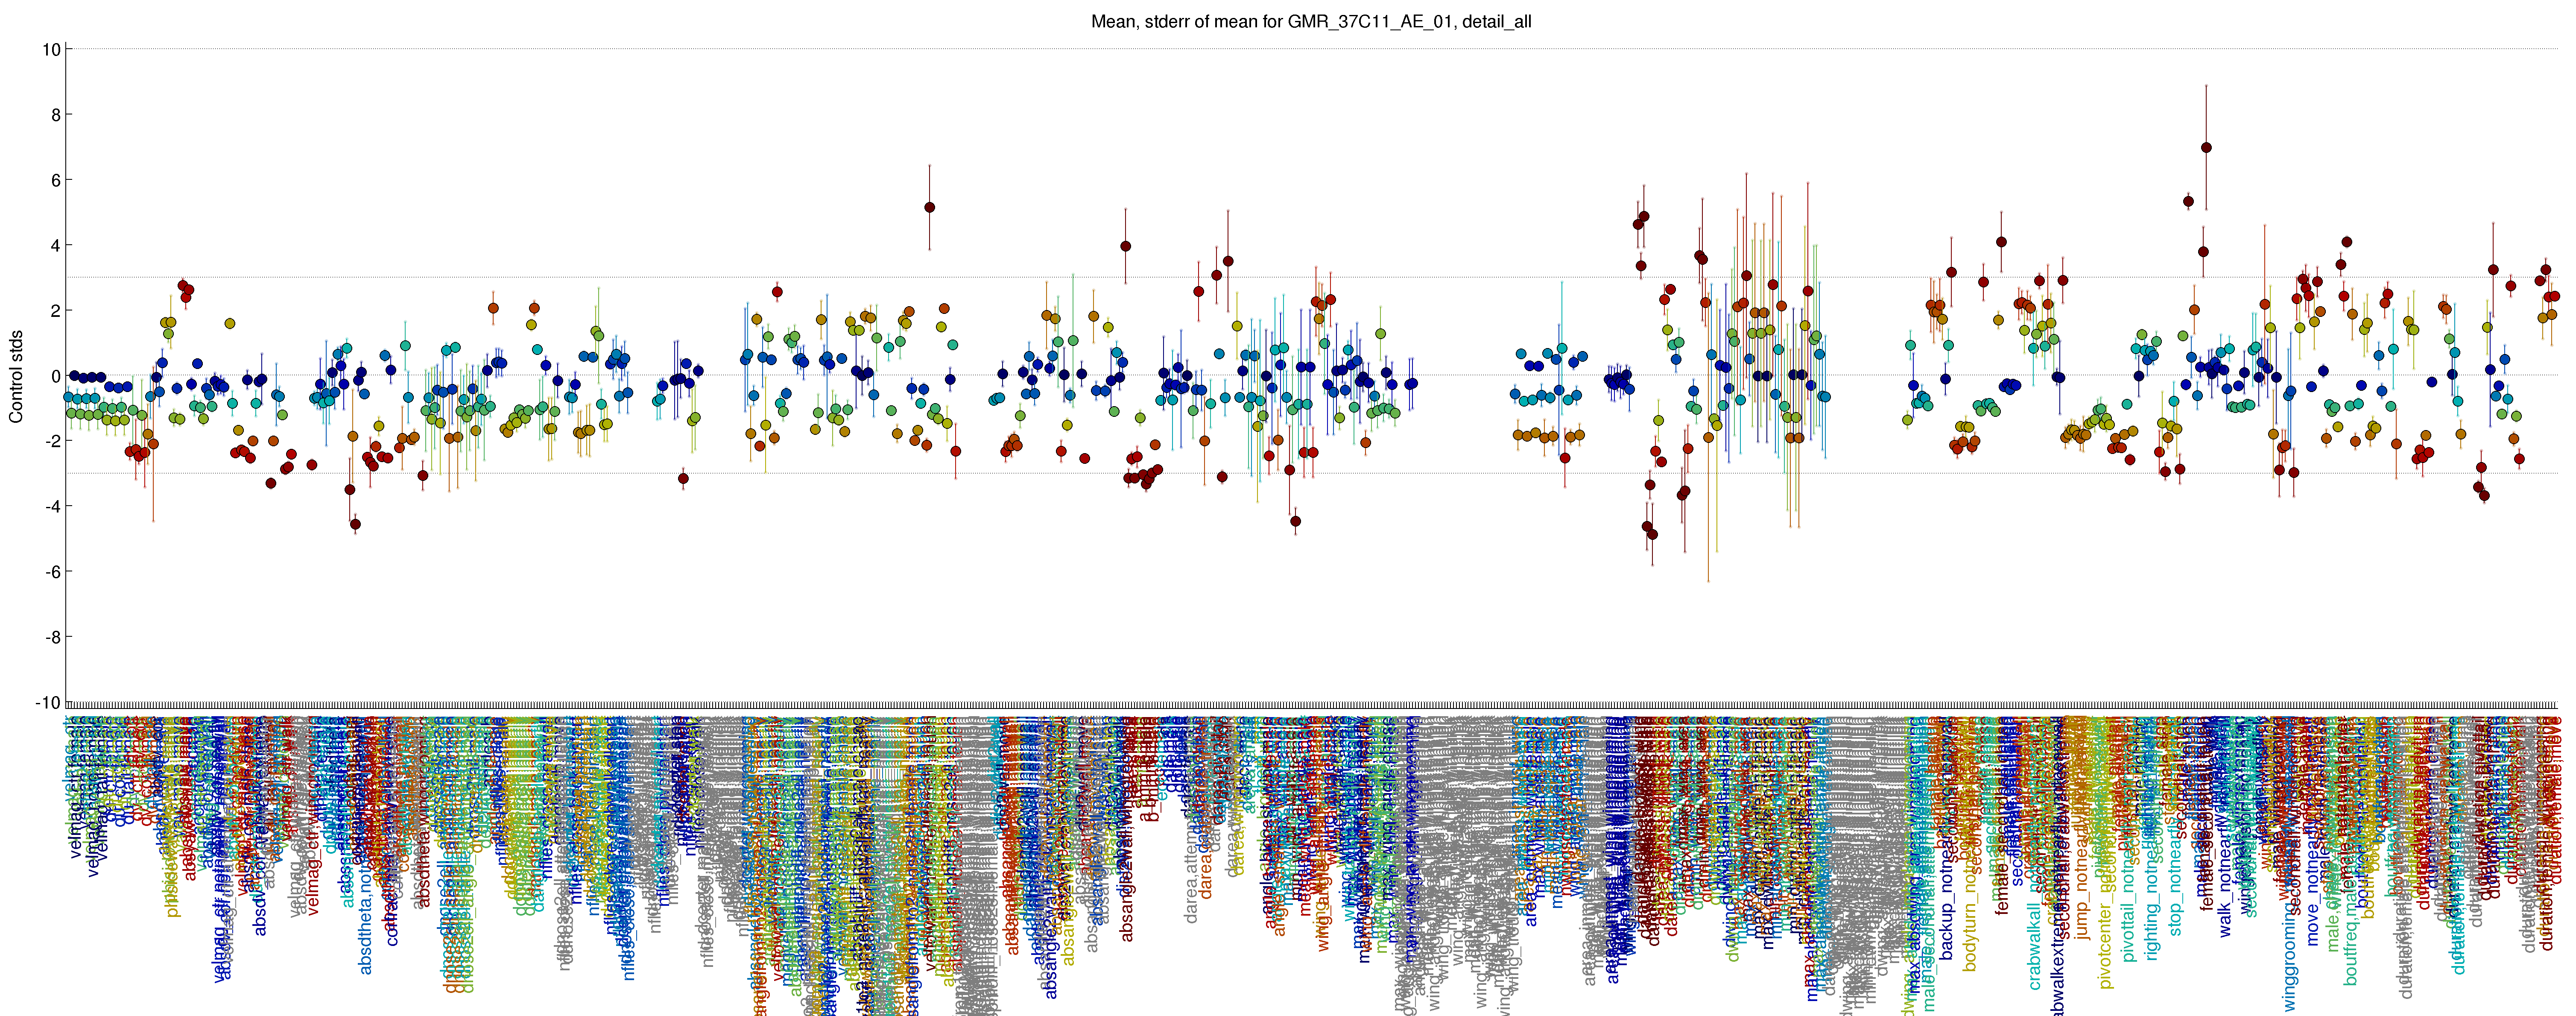Click the plot title mentioning GMR_37C11_AE_01
The width and height of the screenshot is (2576, 1016).
[1311, 21]
